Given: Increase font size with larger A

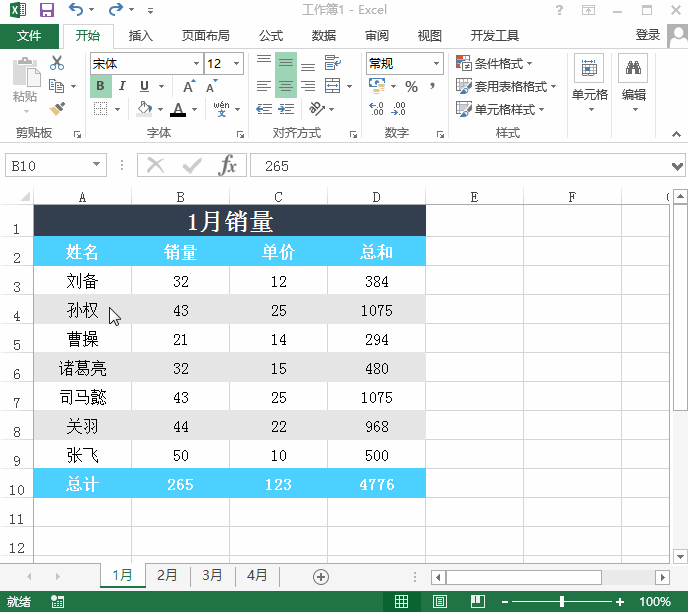Looking at the screenshot, I should 189,86.
